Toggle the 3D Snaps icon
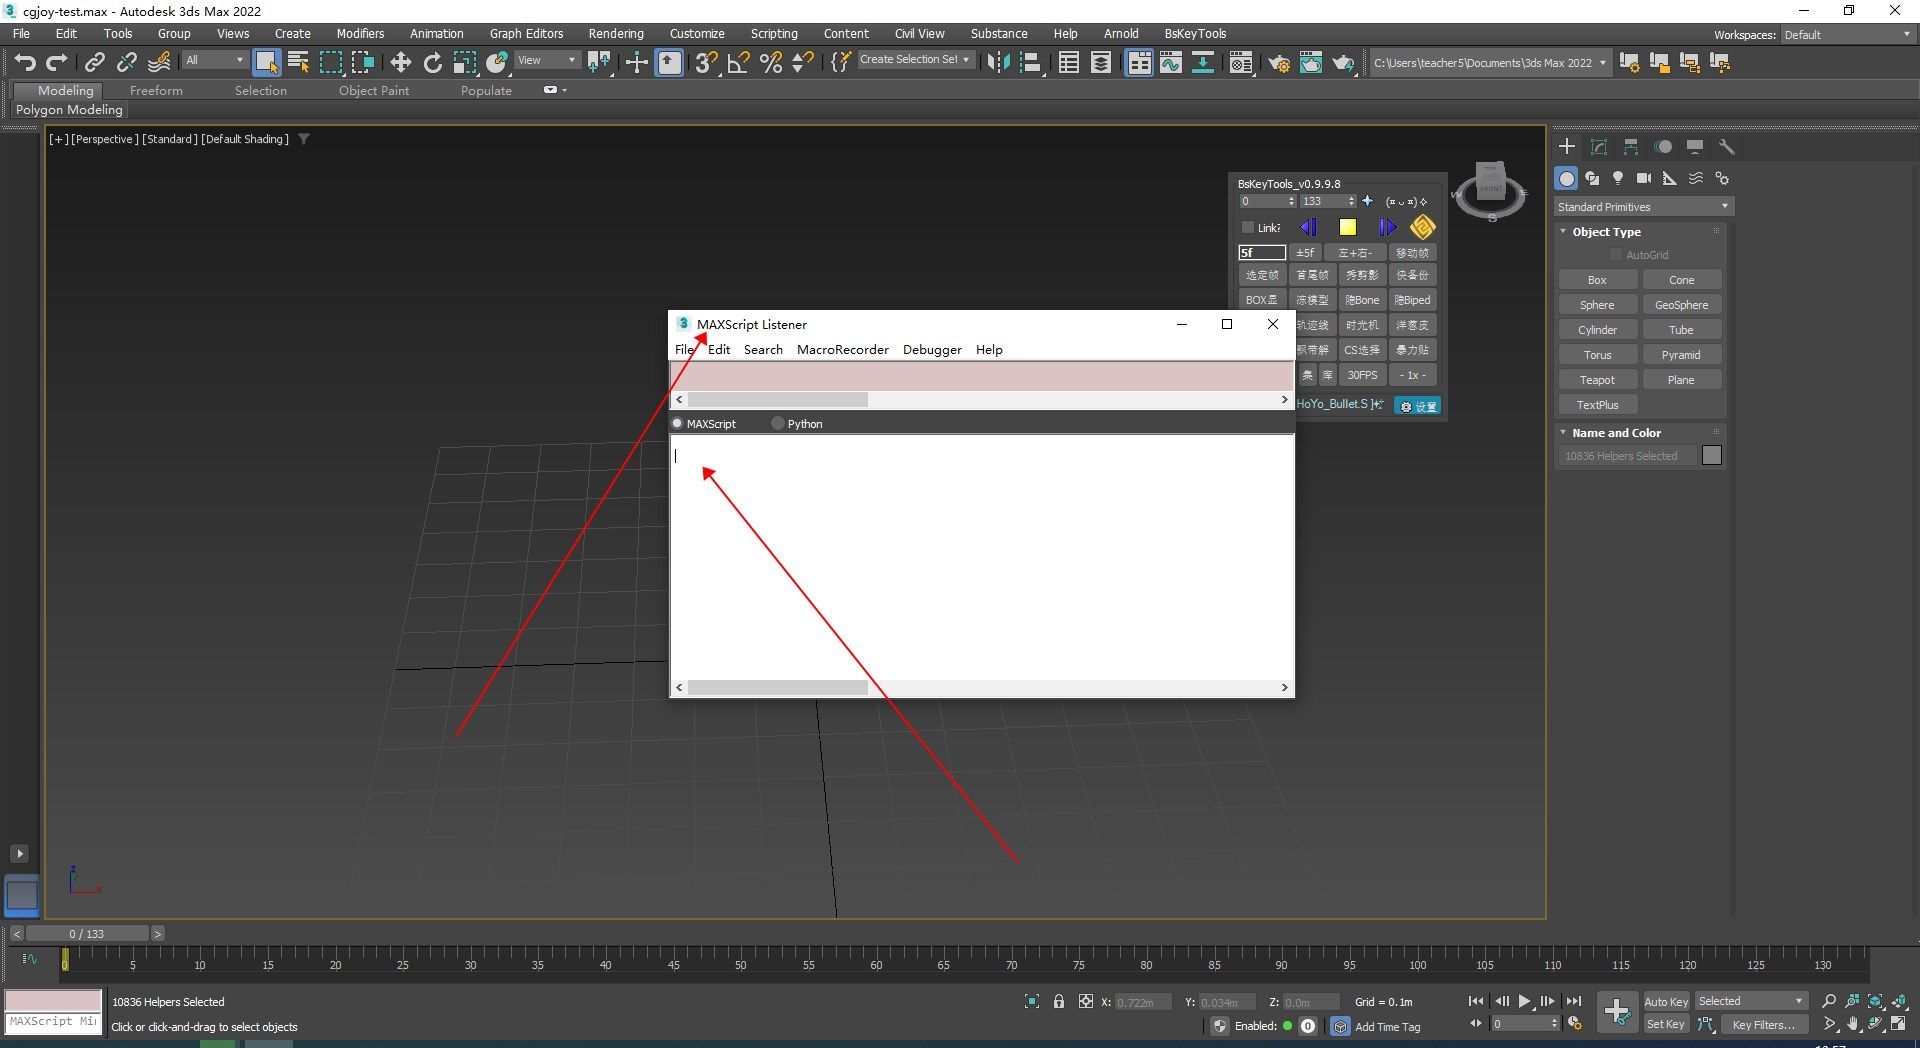Viewport: 1920px width, 1048px height. 706,63
